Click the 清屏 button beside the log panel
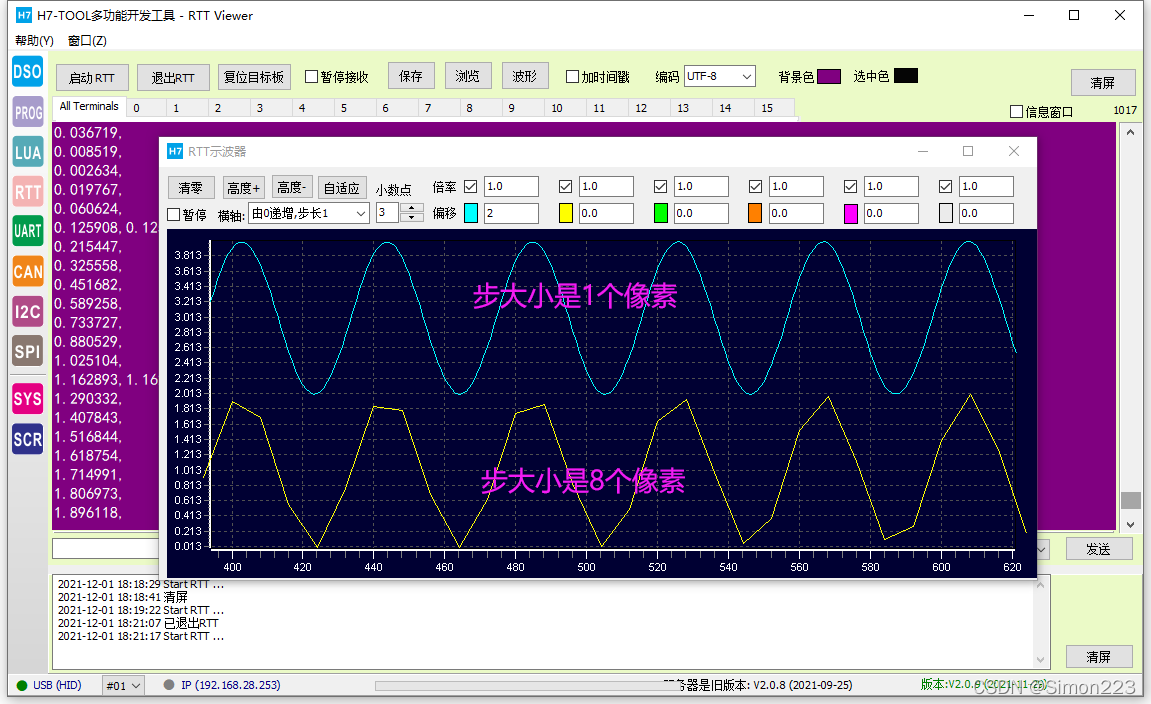Screen dimensions: 1151x704 click(x=1099, y=656)
